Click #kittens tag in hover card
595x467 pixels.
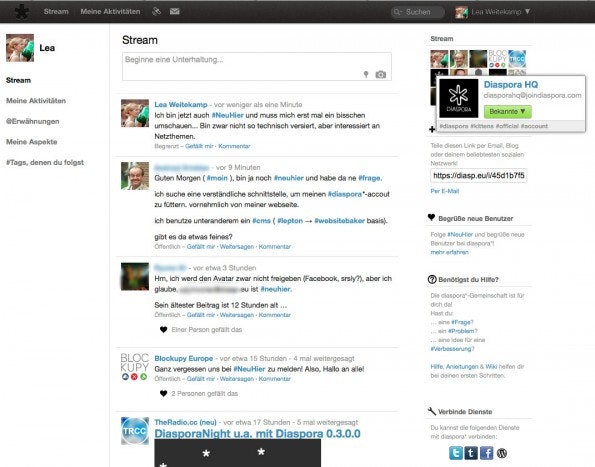click(x=482, y=126)
